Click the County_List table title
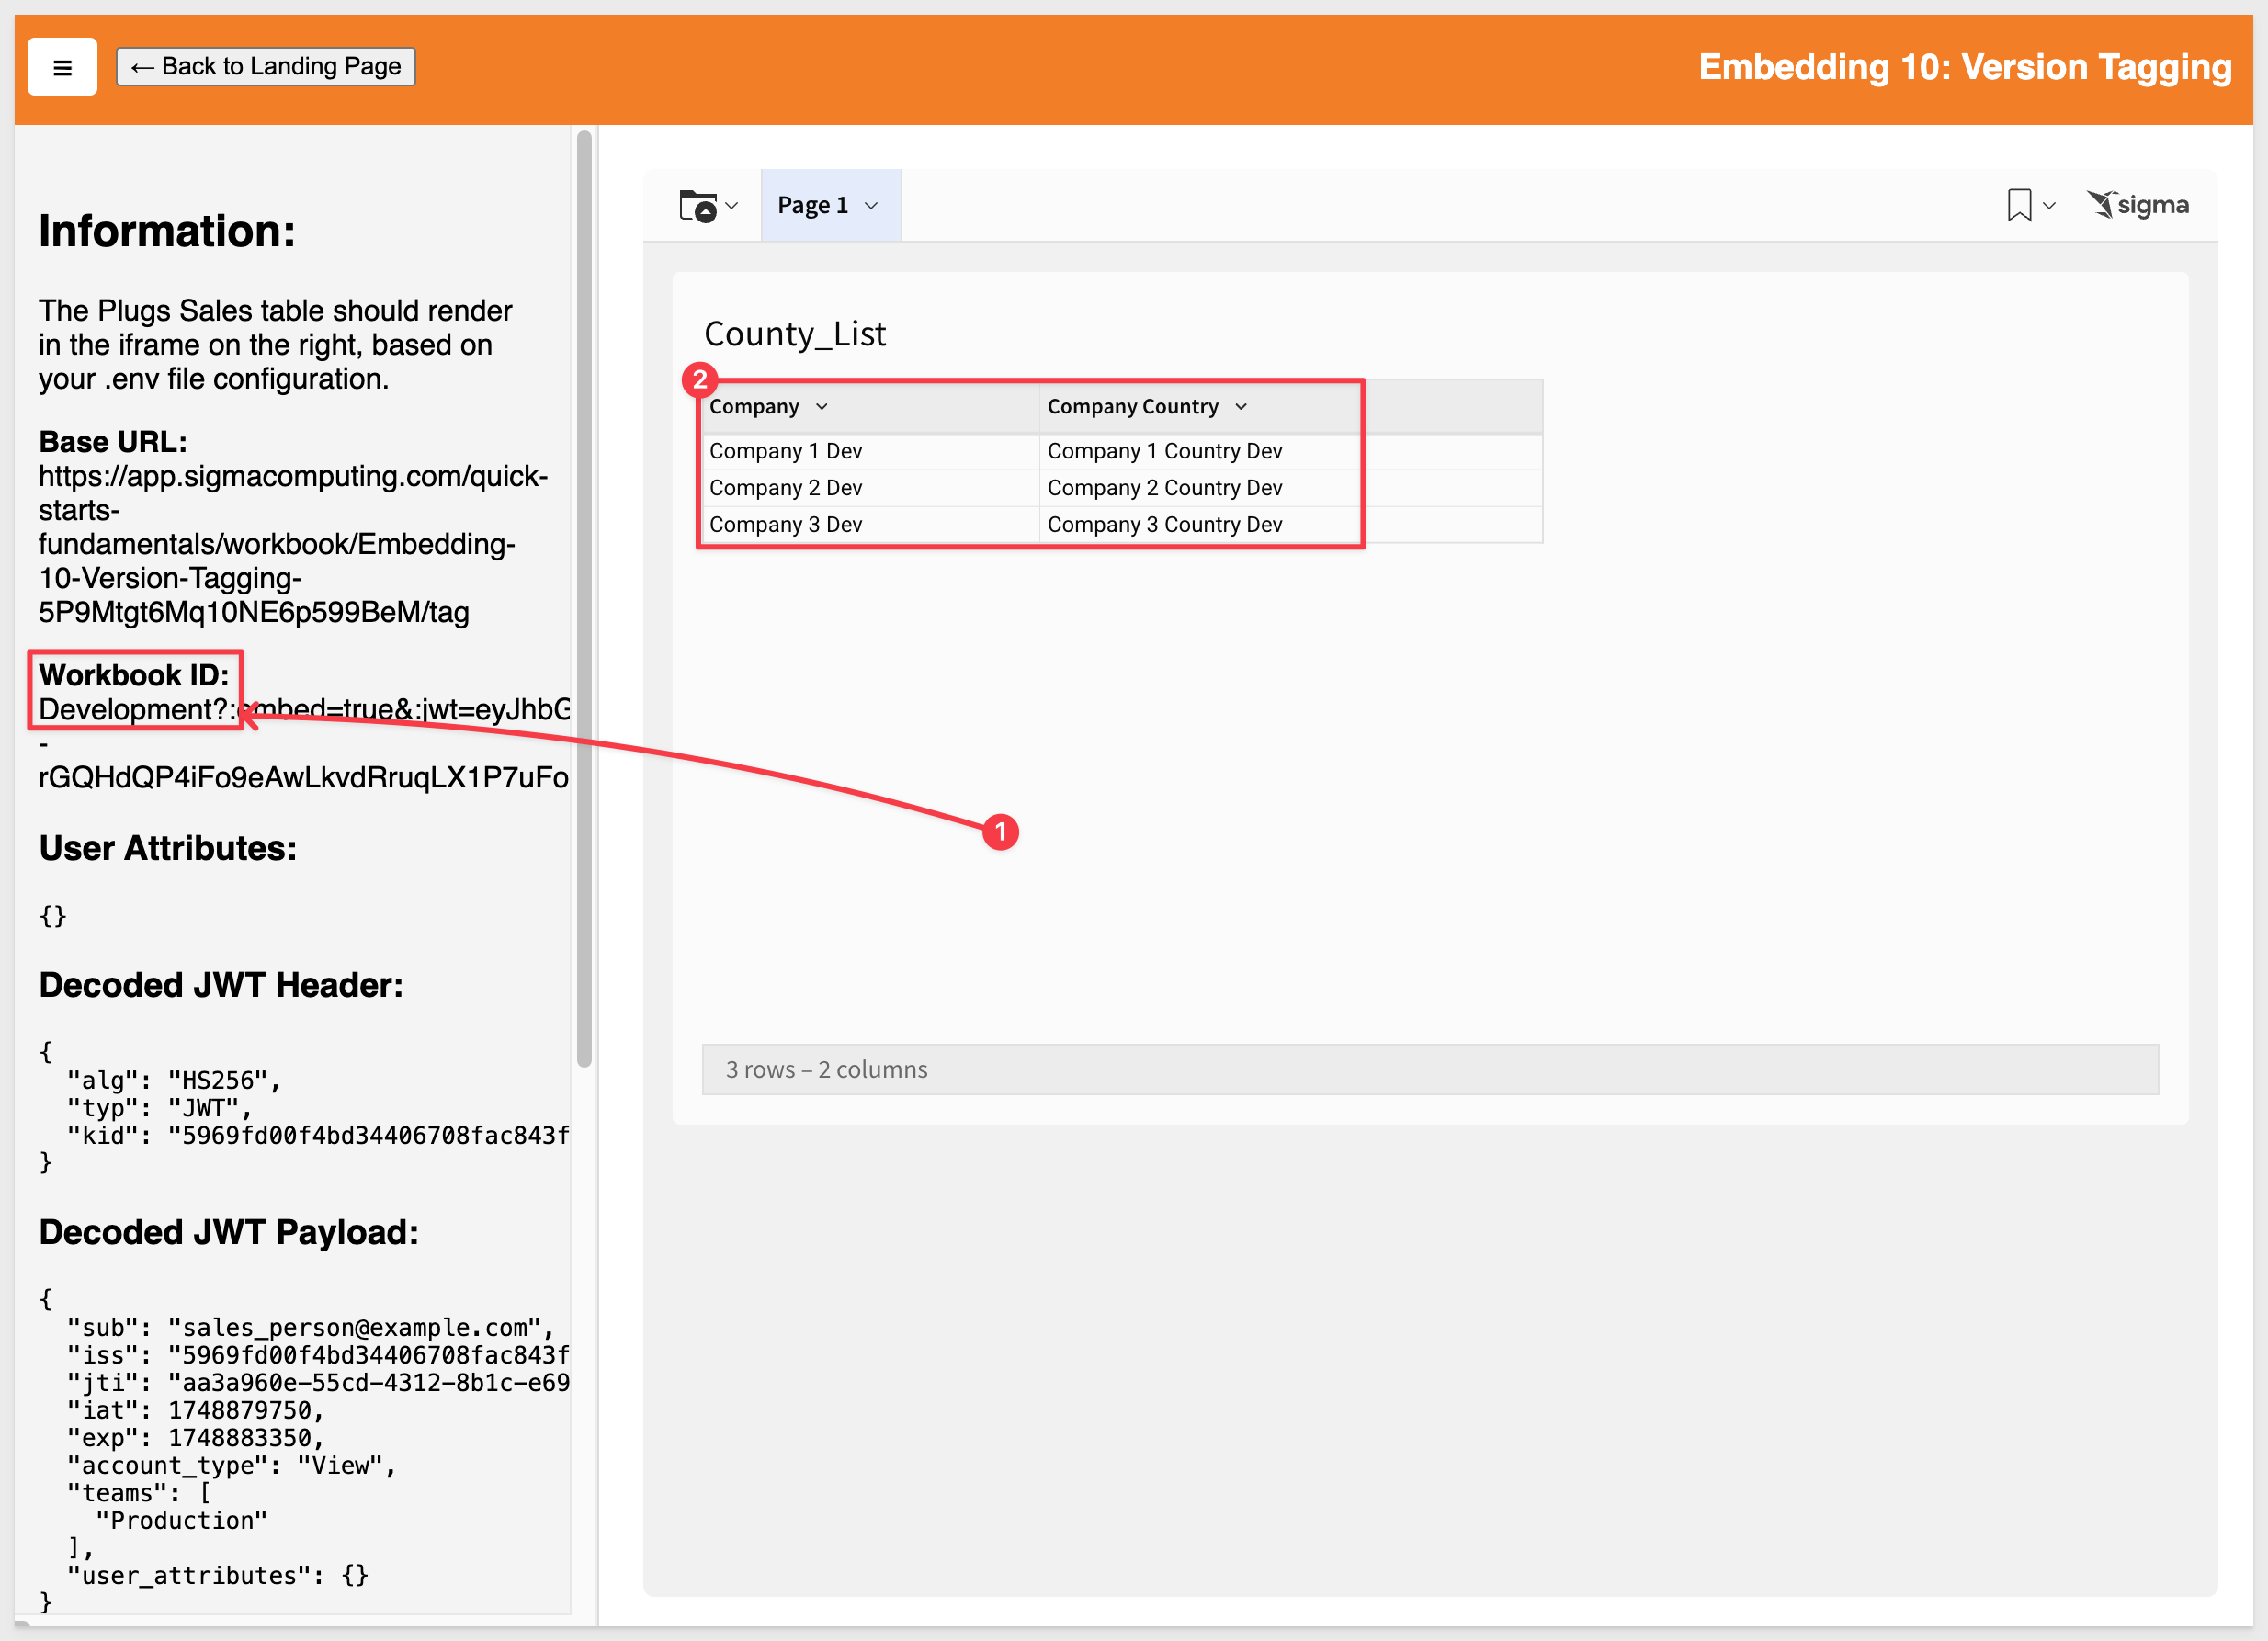Screen dimensions: 2268x1641 795,334
